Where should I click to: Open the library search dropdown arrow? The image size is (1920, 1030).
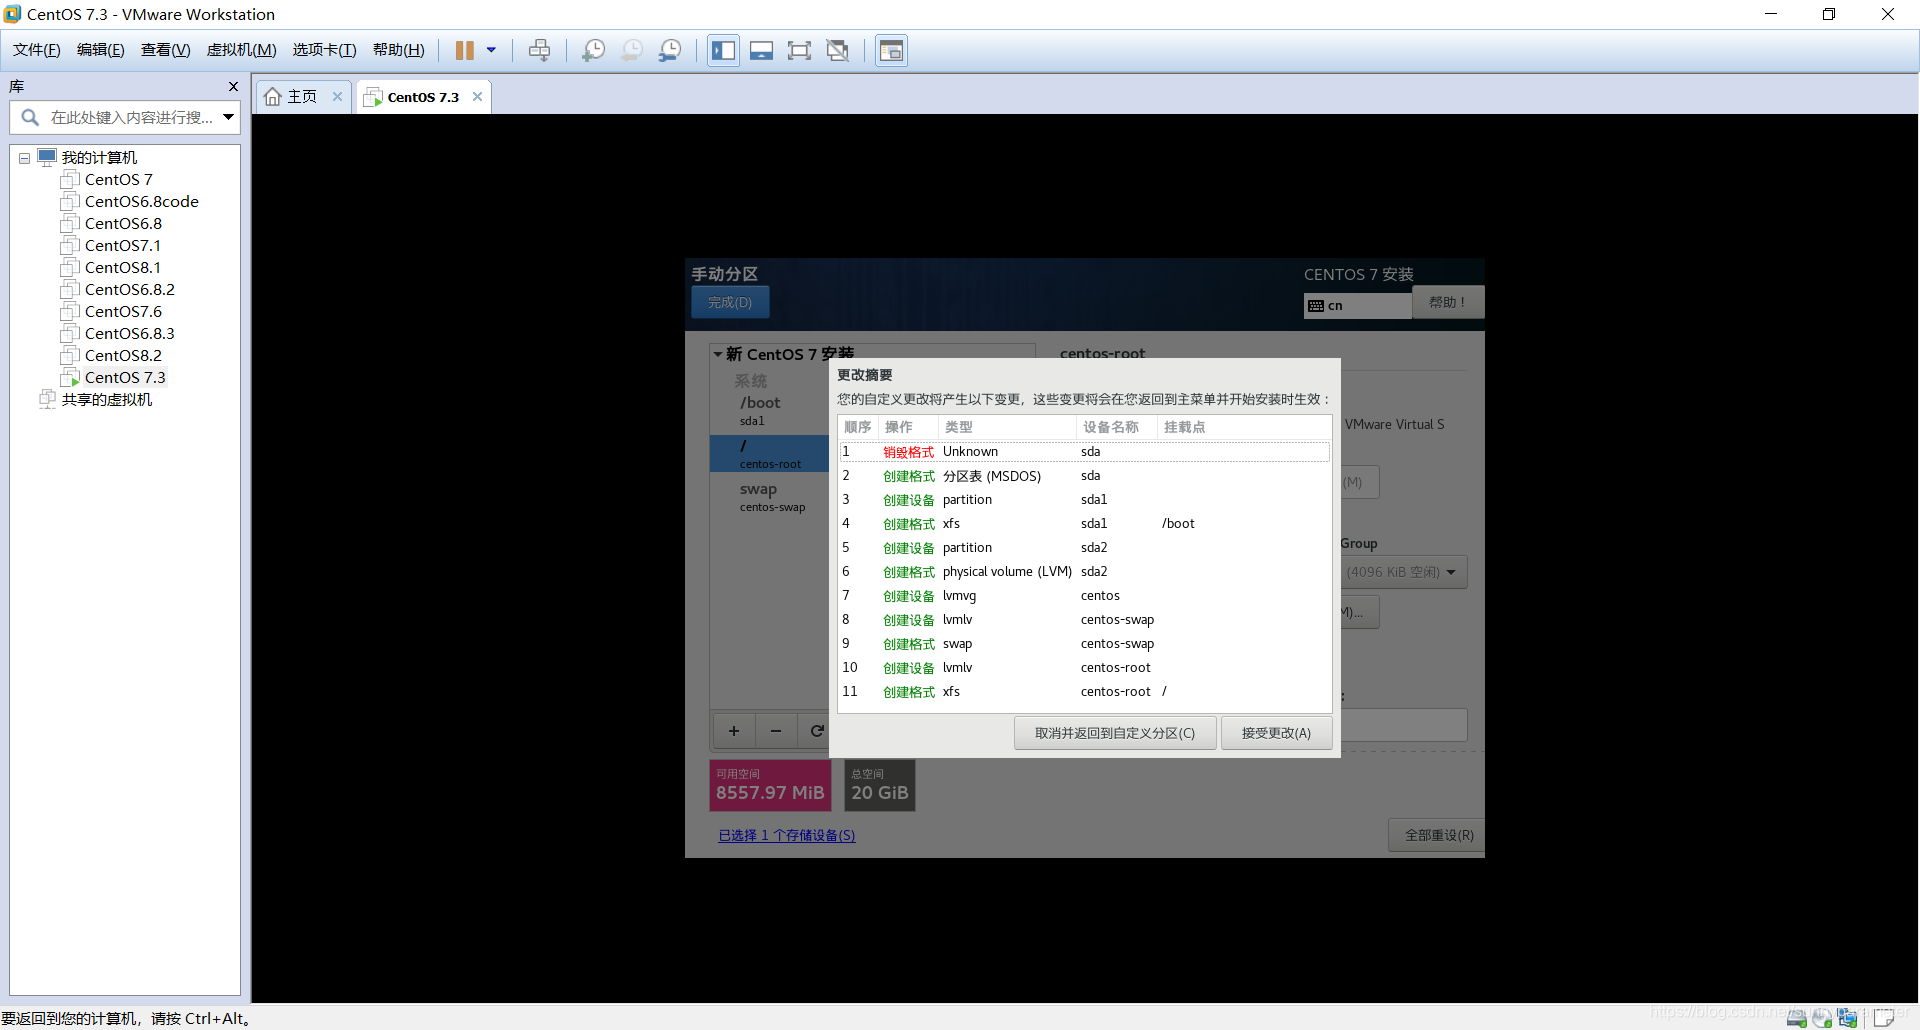tap(228, 118)
